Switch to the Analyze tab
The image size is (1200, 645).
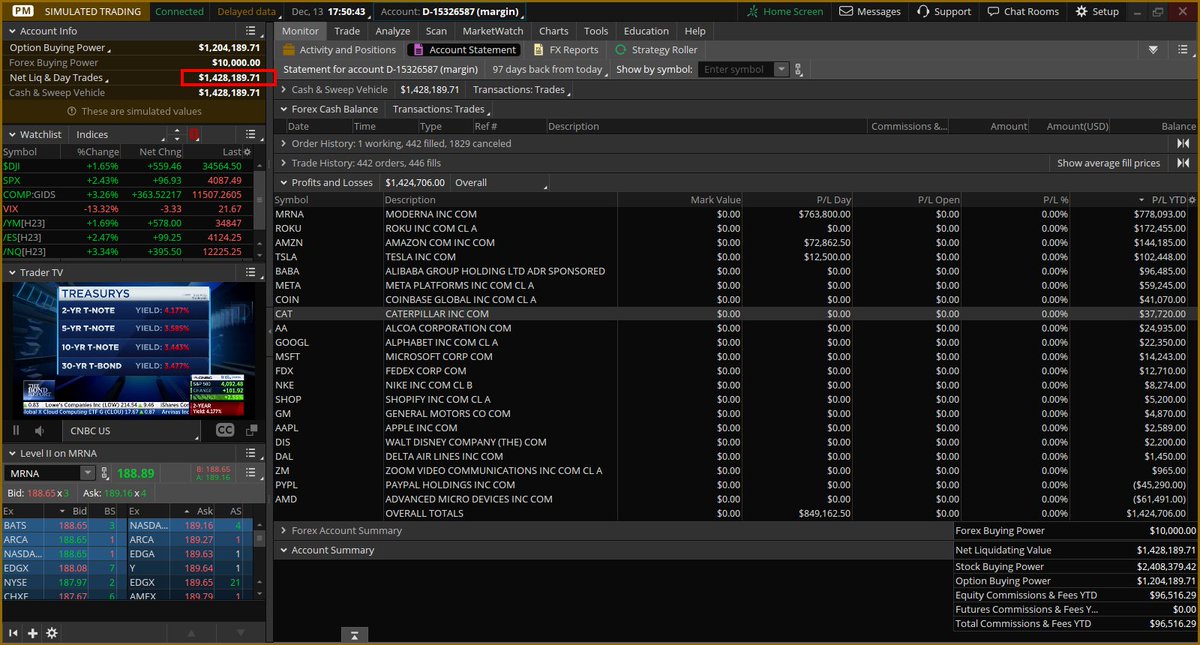click(393, 31)
